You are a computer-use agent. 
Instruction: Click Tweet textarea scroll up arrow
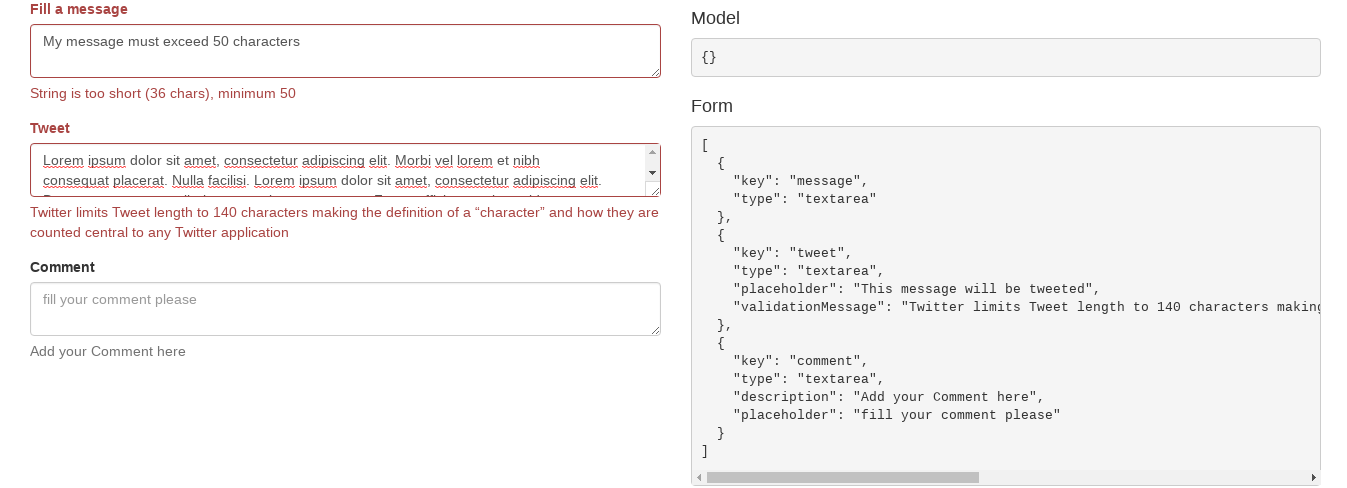(x=653, y=152)
